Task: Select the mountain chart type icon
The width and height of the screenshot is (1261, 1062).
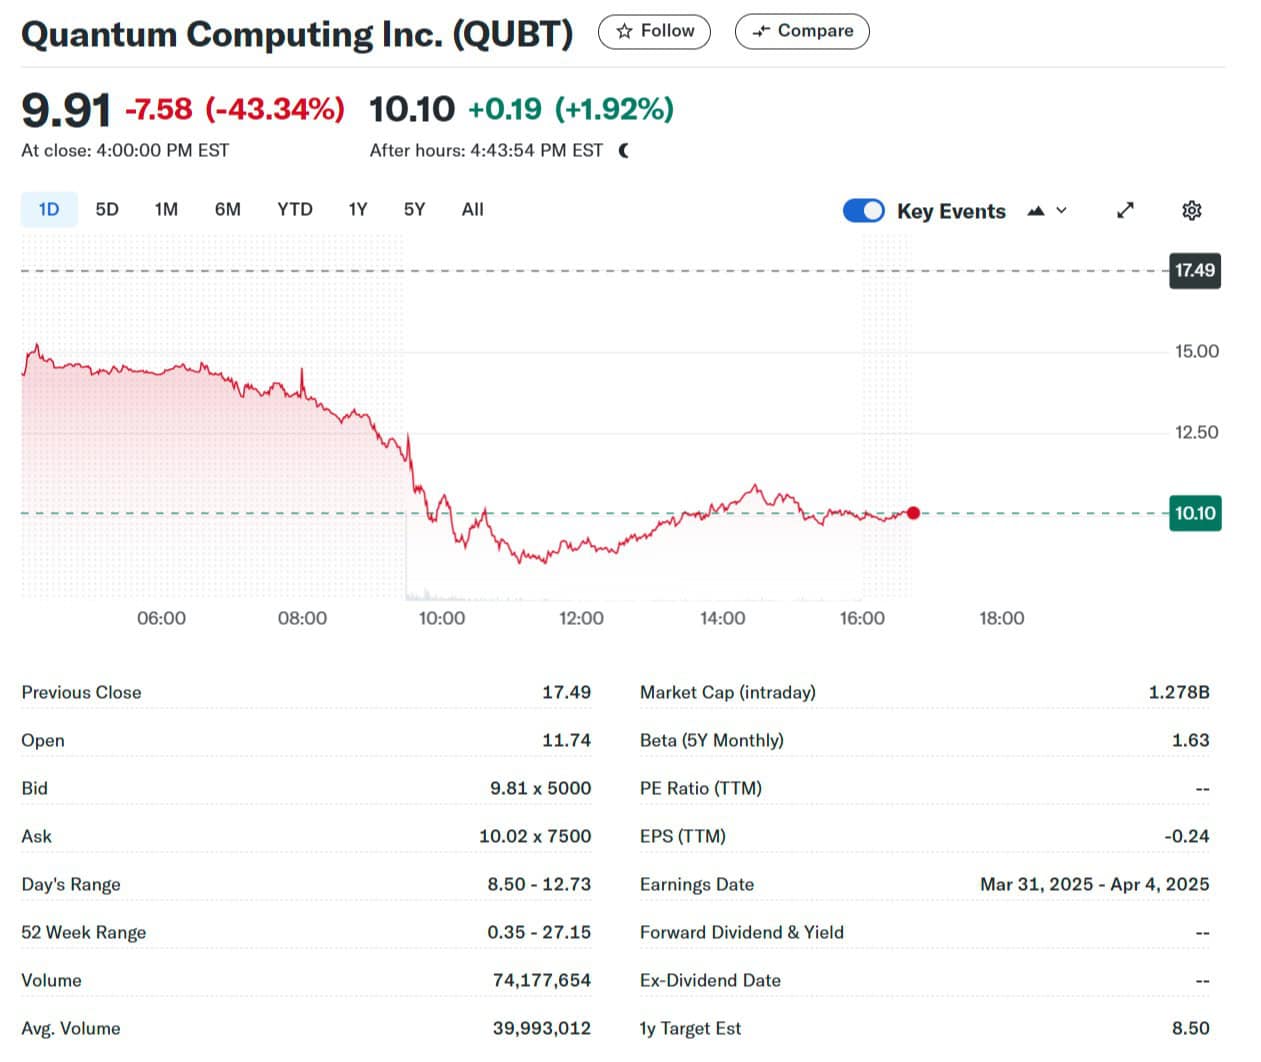Action: (1034, 210)
